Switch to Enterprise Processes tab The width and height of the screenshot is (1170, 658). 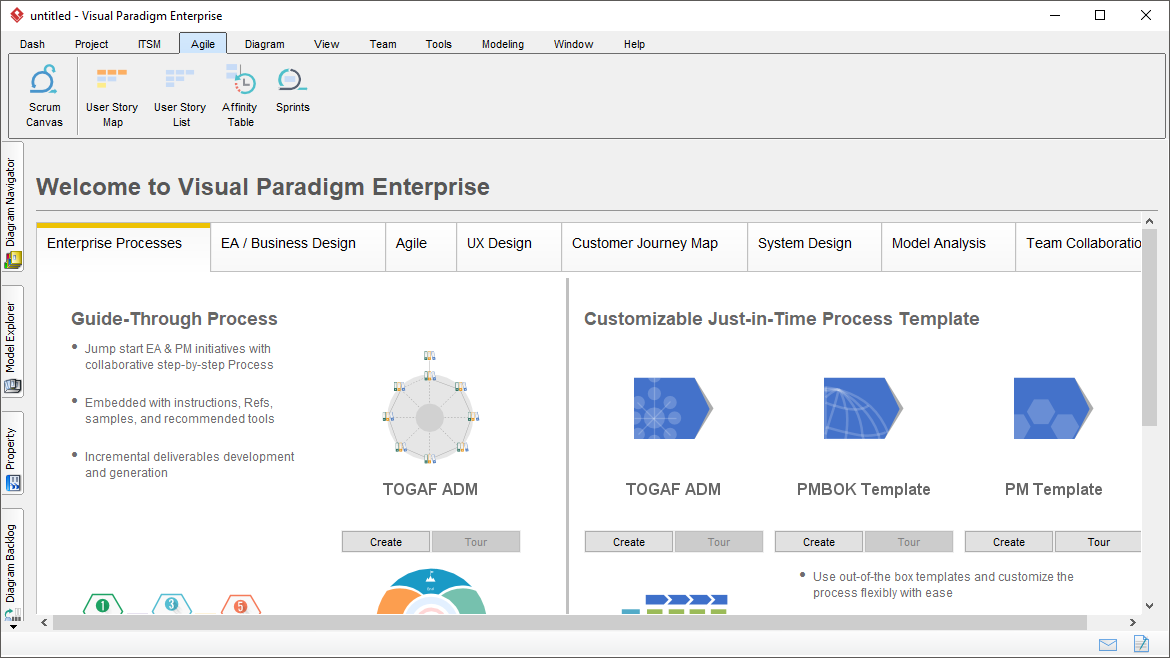click(123, 246)
